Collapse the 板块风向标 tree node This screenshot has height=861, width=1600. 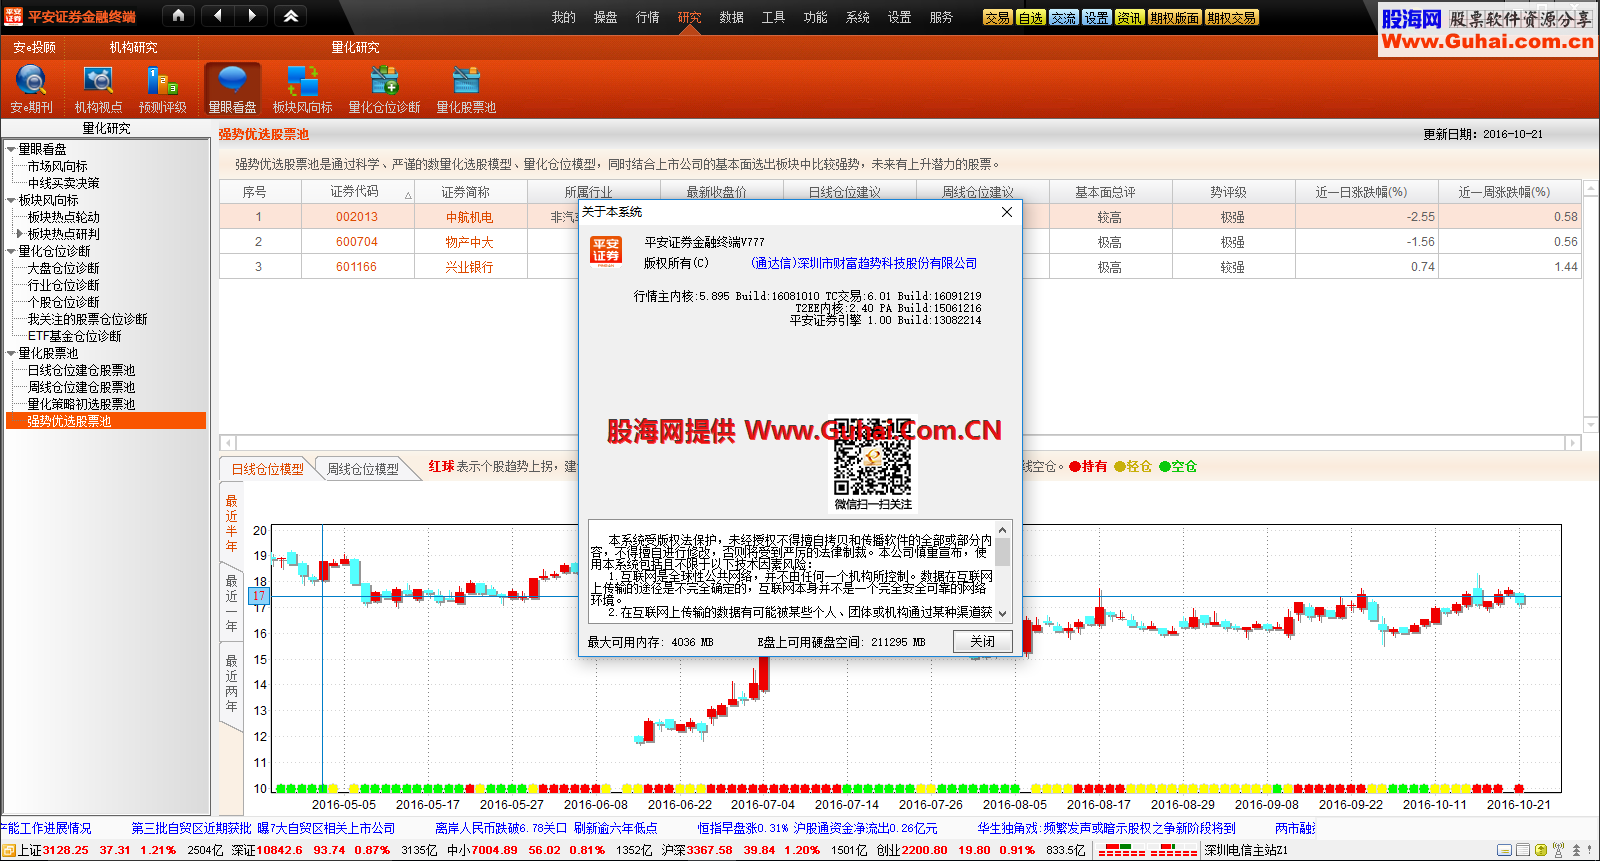coord(11,200)
